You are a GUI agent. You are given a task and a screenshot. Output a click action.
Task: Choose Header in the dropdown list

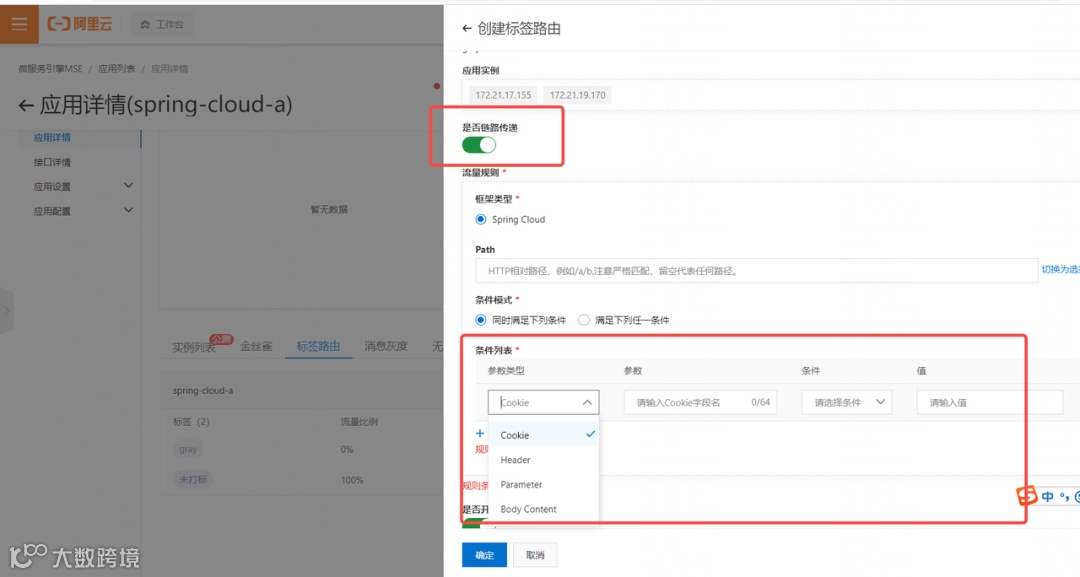(543, 460)
